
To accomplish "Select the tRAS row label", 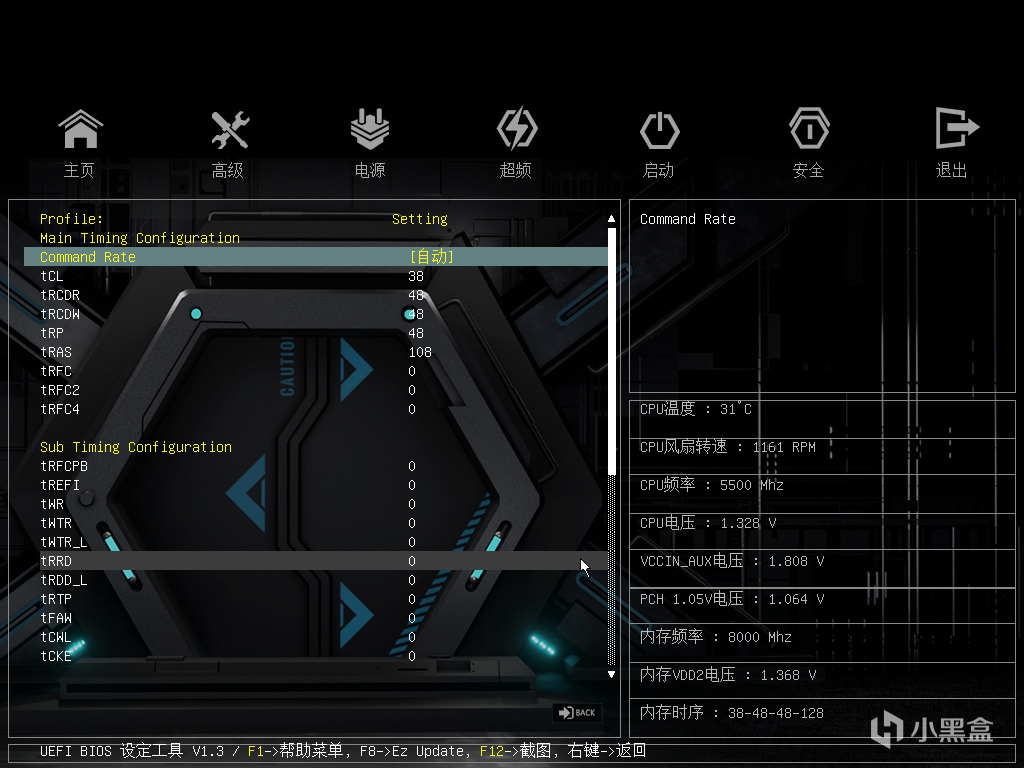I will tap(56, 352).
